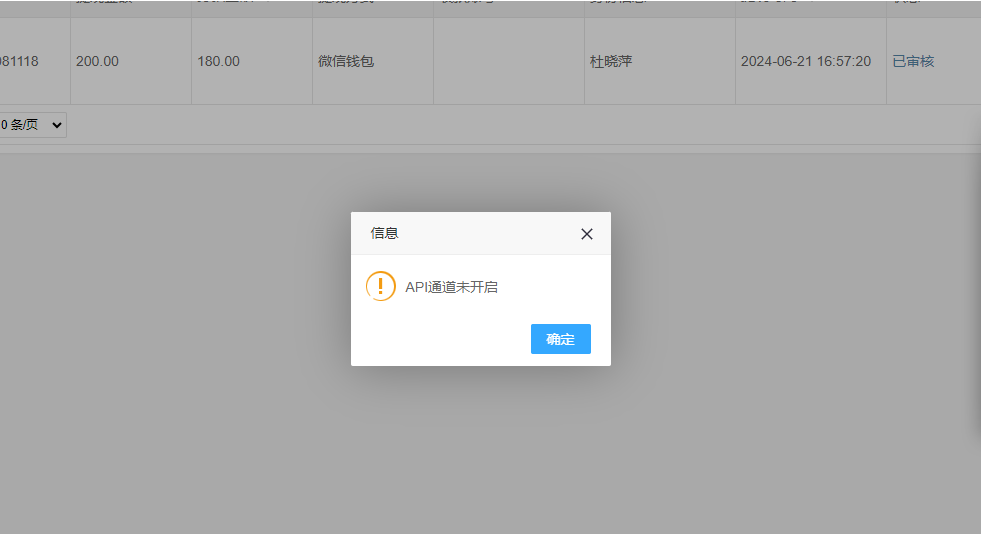Click the 2024-06-21 16:57:20 timestamp cell

[805, 61]
